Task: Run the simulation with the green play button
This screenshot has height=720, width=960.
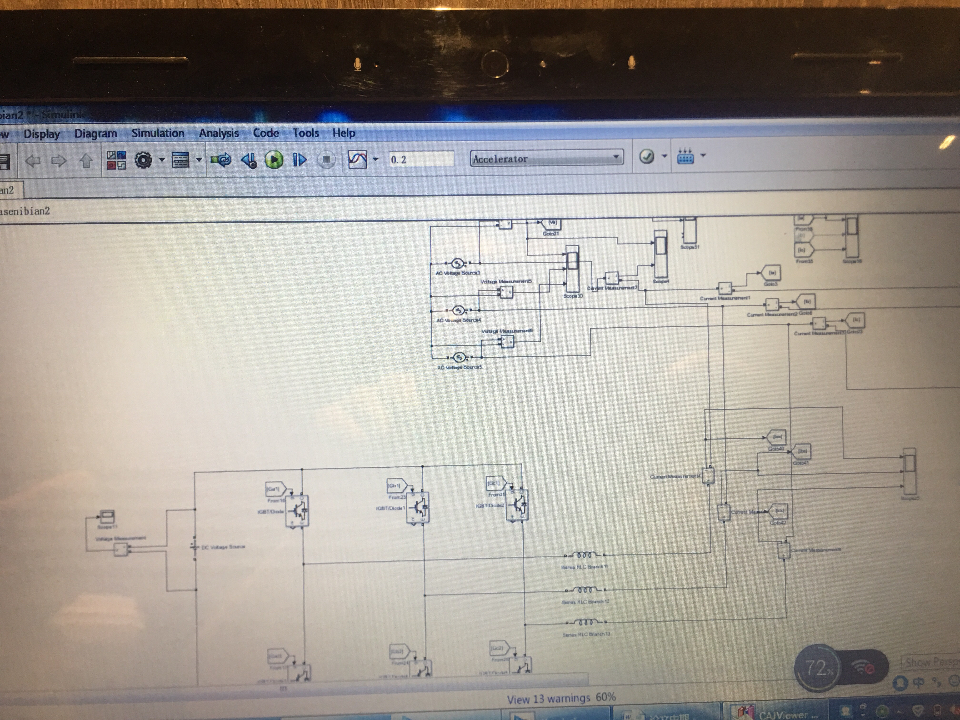Action: click(x=274, y=160)
